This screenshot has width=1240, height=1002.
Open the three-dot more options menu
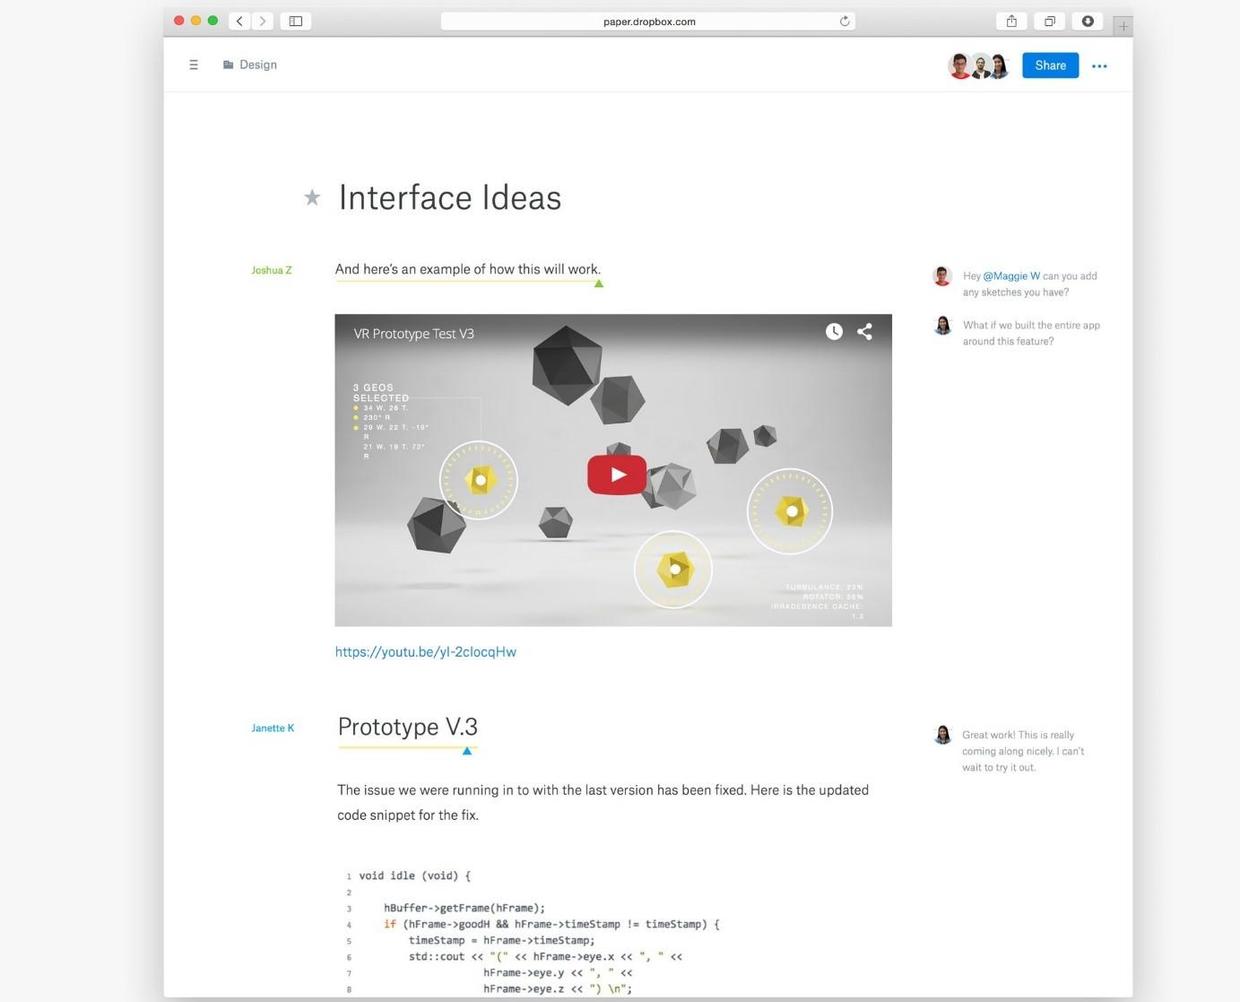point(1099,66)
